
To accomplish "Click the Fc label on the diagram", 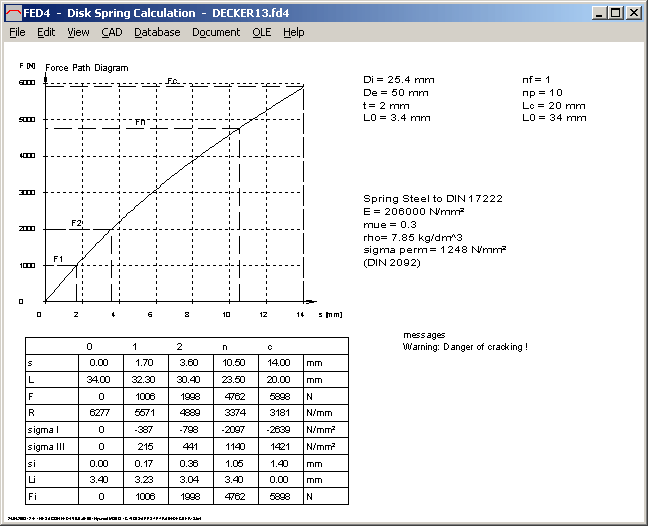I will click(173, 81).
